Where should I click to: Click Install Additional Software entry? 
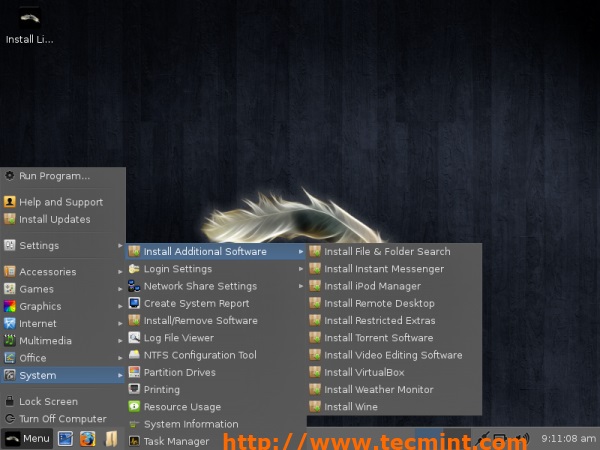pos(215,251)
